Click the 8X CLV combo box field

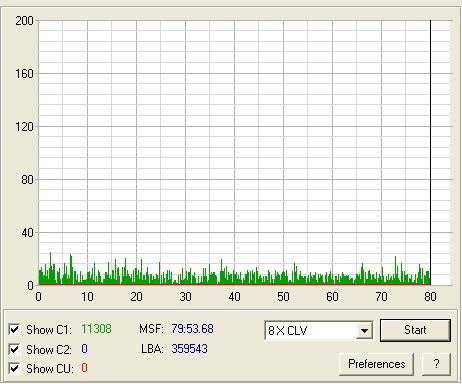319,330
